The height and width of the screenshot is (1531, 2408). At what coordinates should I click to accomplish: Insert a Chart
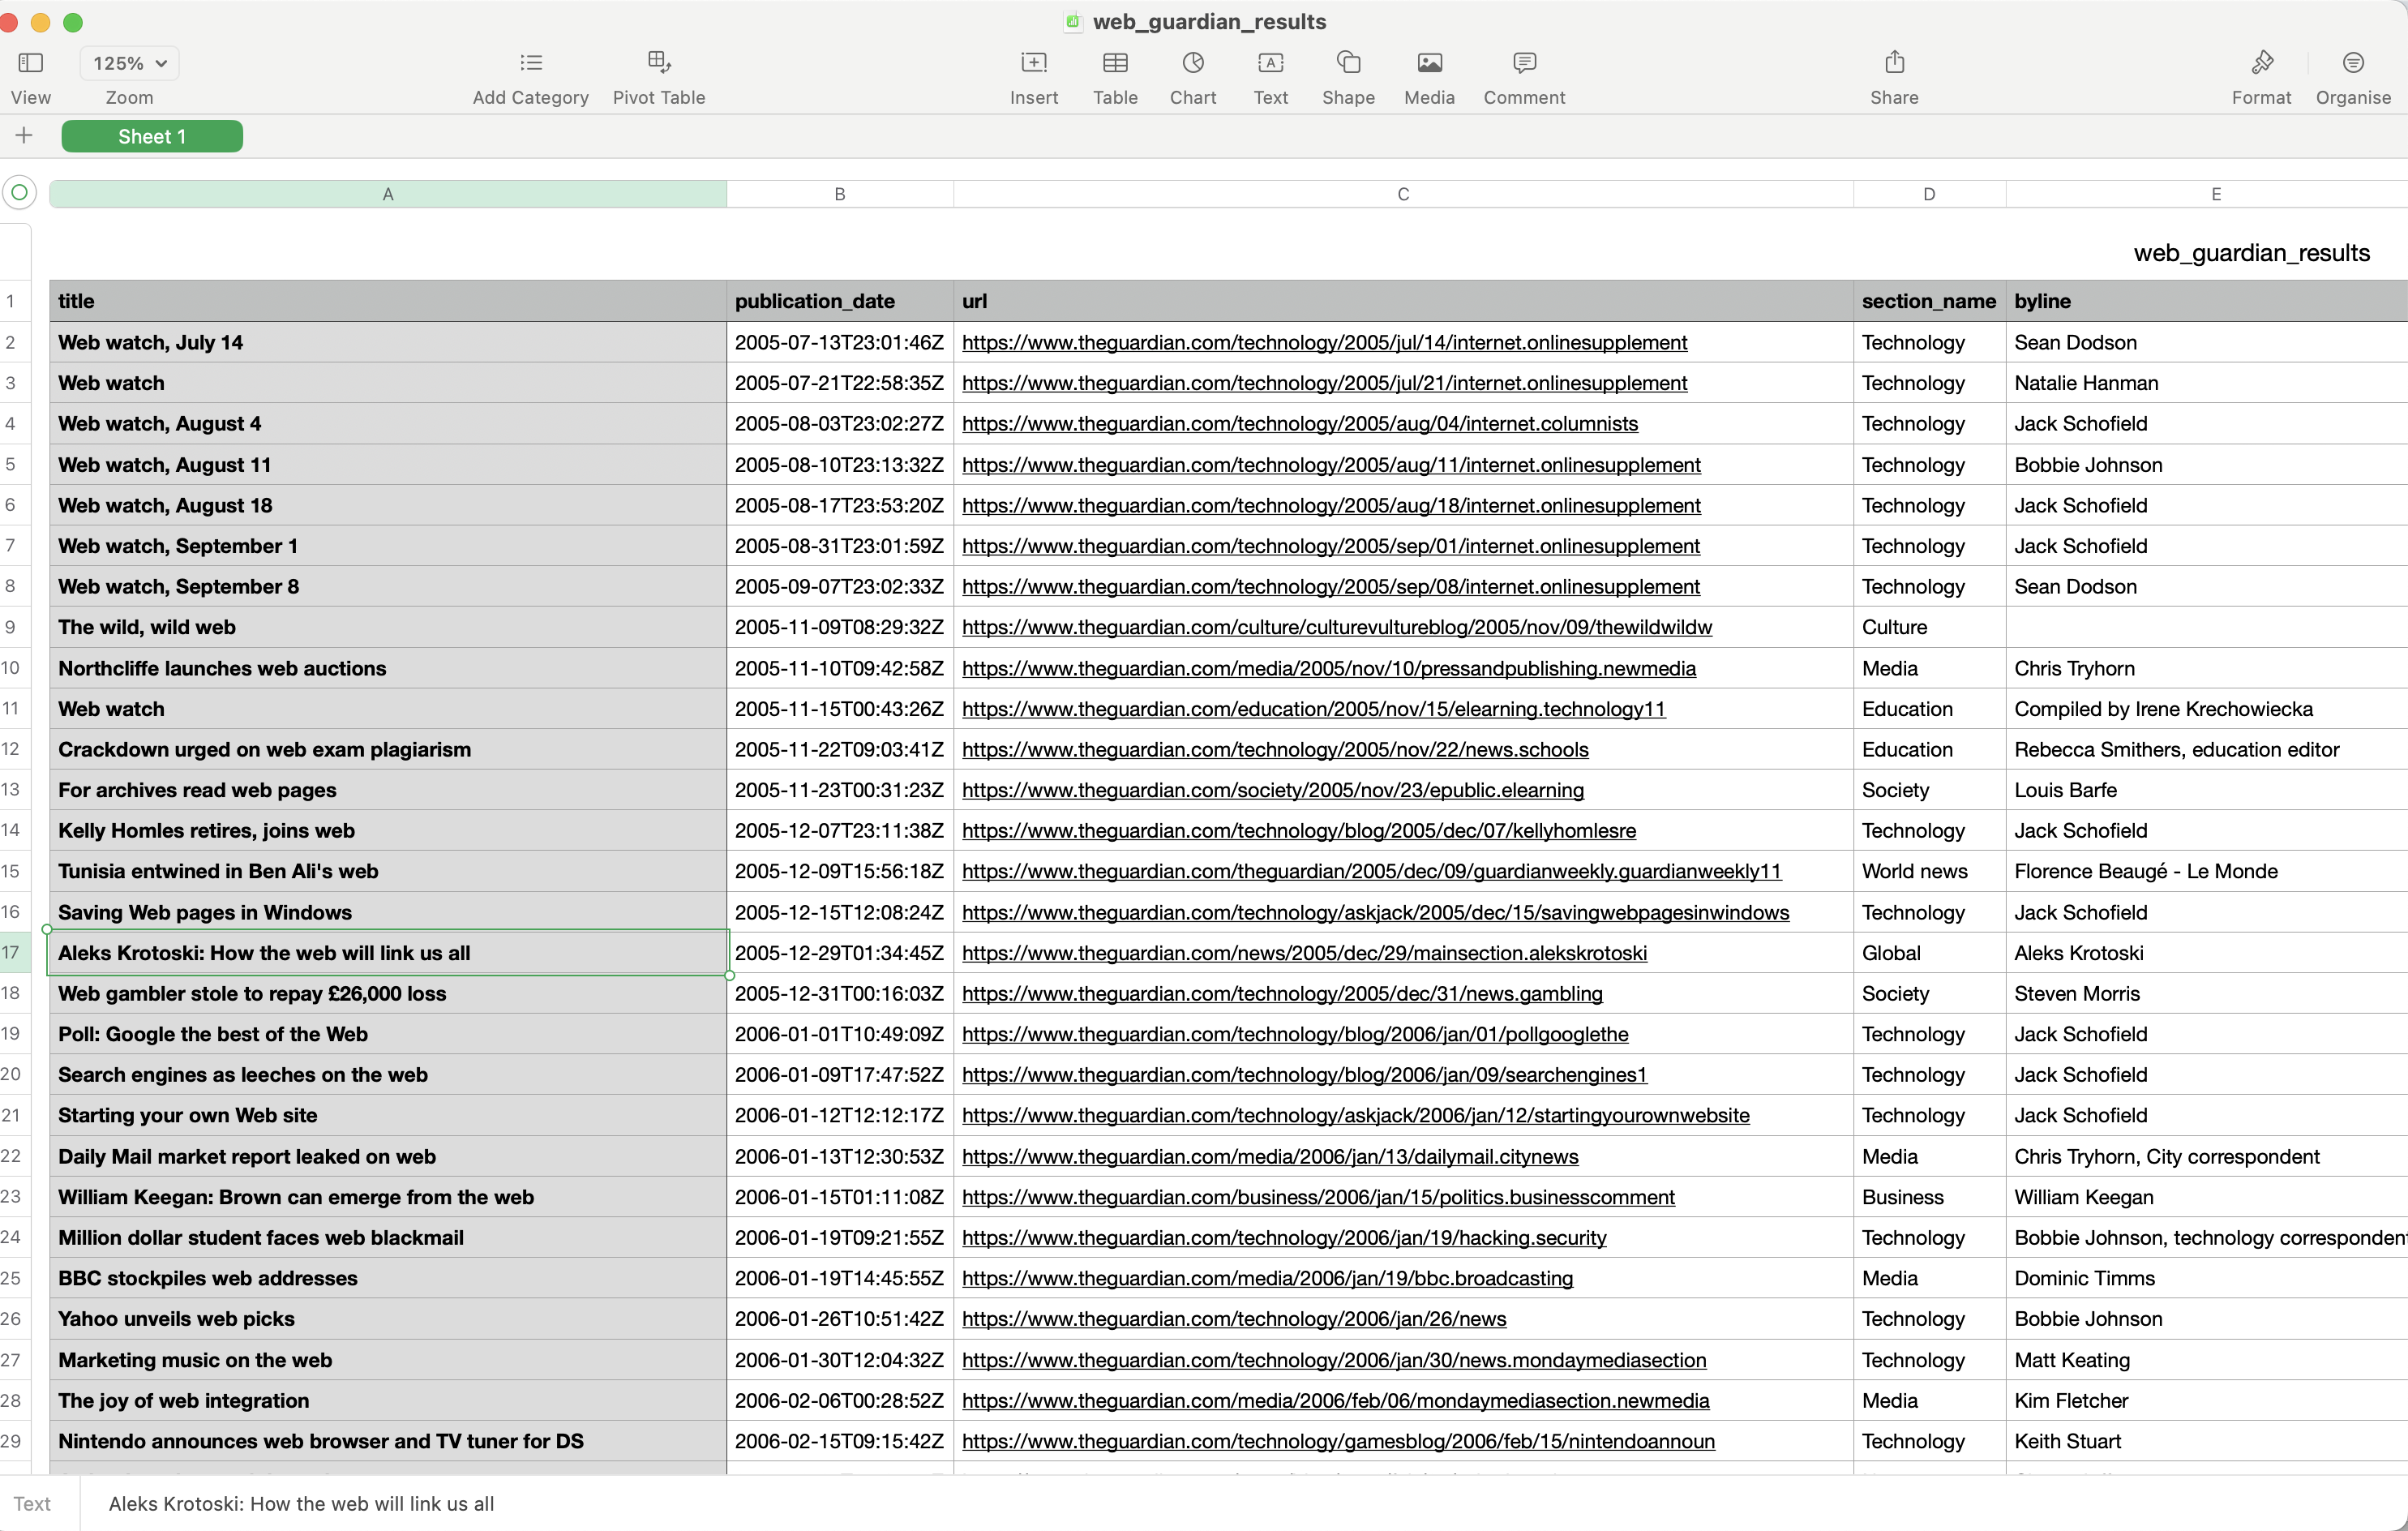(x=1192, y=63)
